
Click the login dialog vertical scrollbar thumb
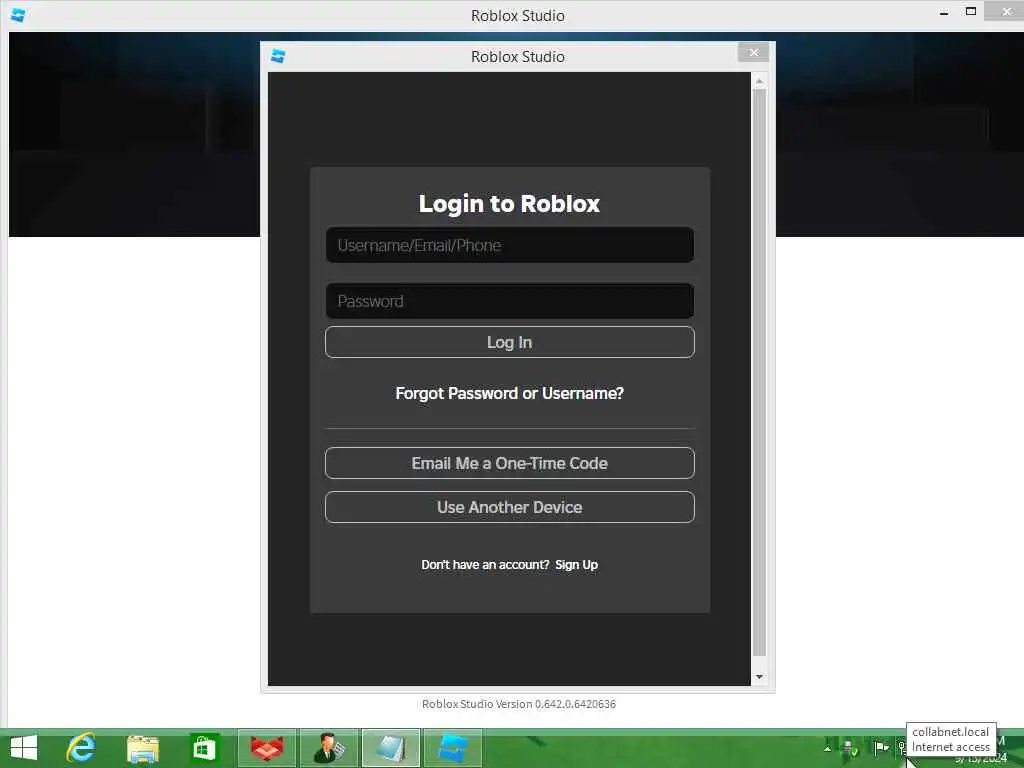(x=759, y=372)
